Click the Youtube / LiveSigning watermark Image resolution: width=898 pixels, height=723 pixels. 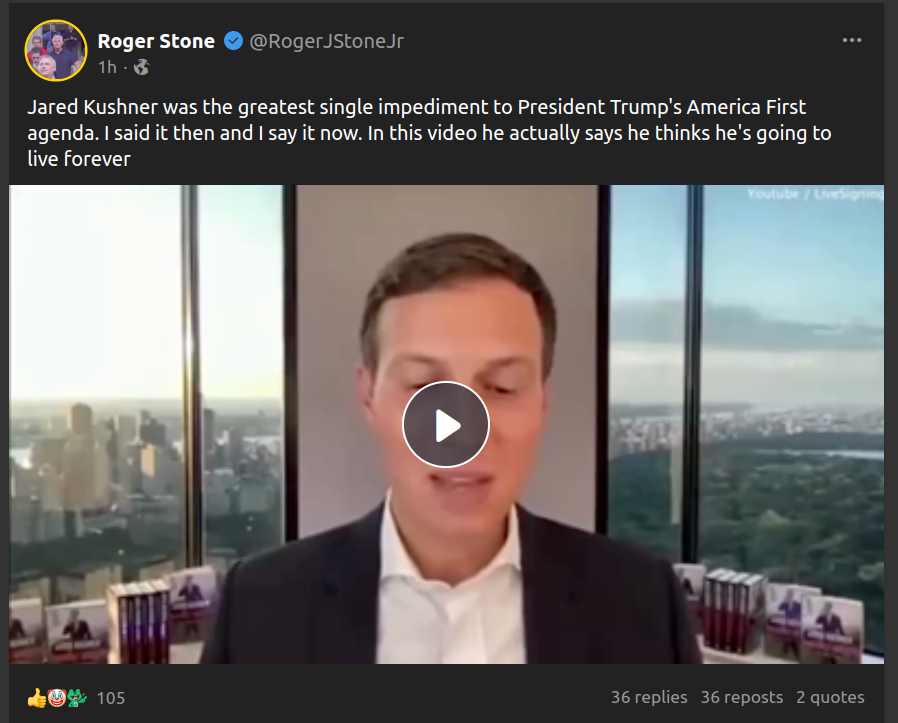click(x=814, y=194)
